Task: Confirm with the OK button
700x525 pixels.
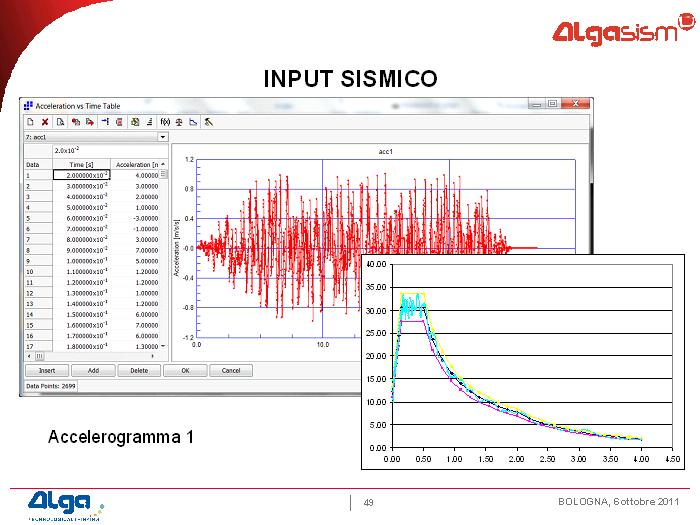Action: 185,370
